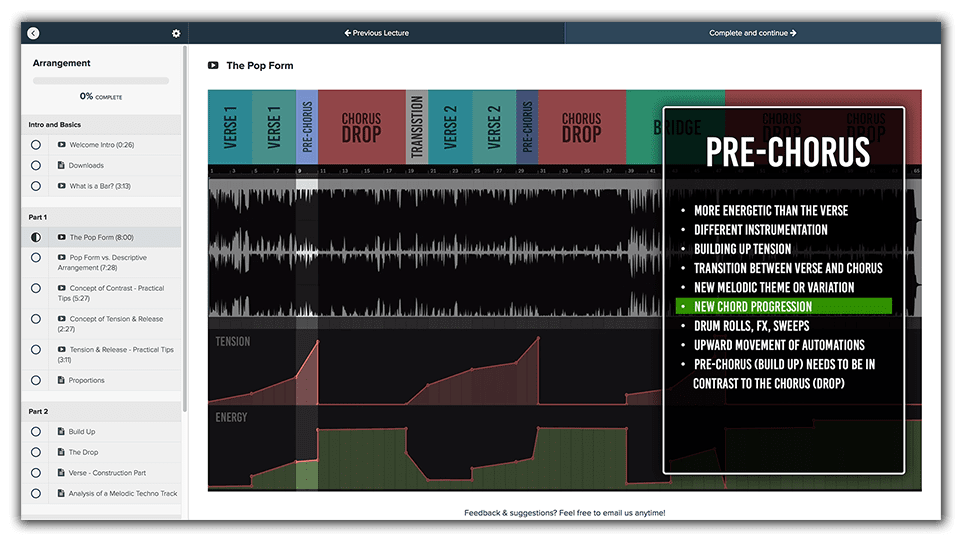The image size is (960, 540).
Task: Mark Downloads lecture completion circle
Action: coord(36,165)
